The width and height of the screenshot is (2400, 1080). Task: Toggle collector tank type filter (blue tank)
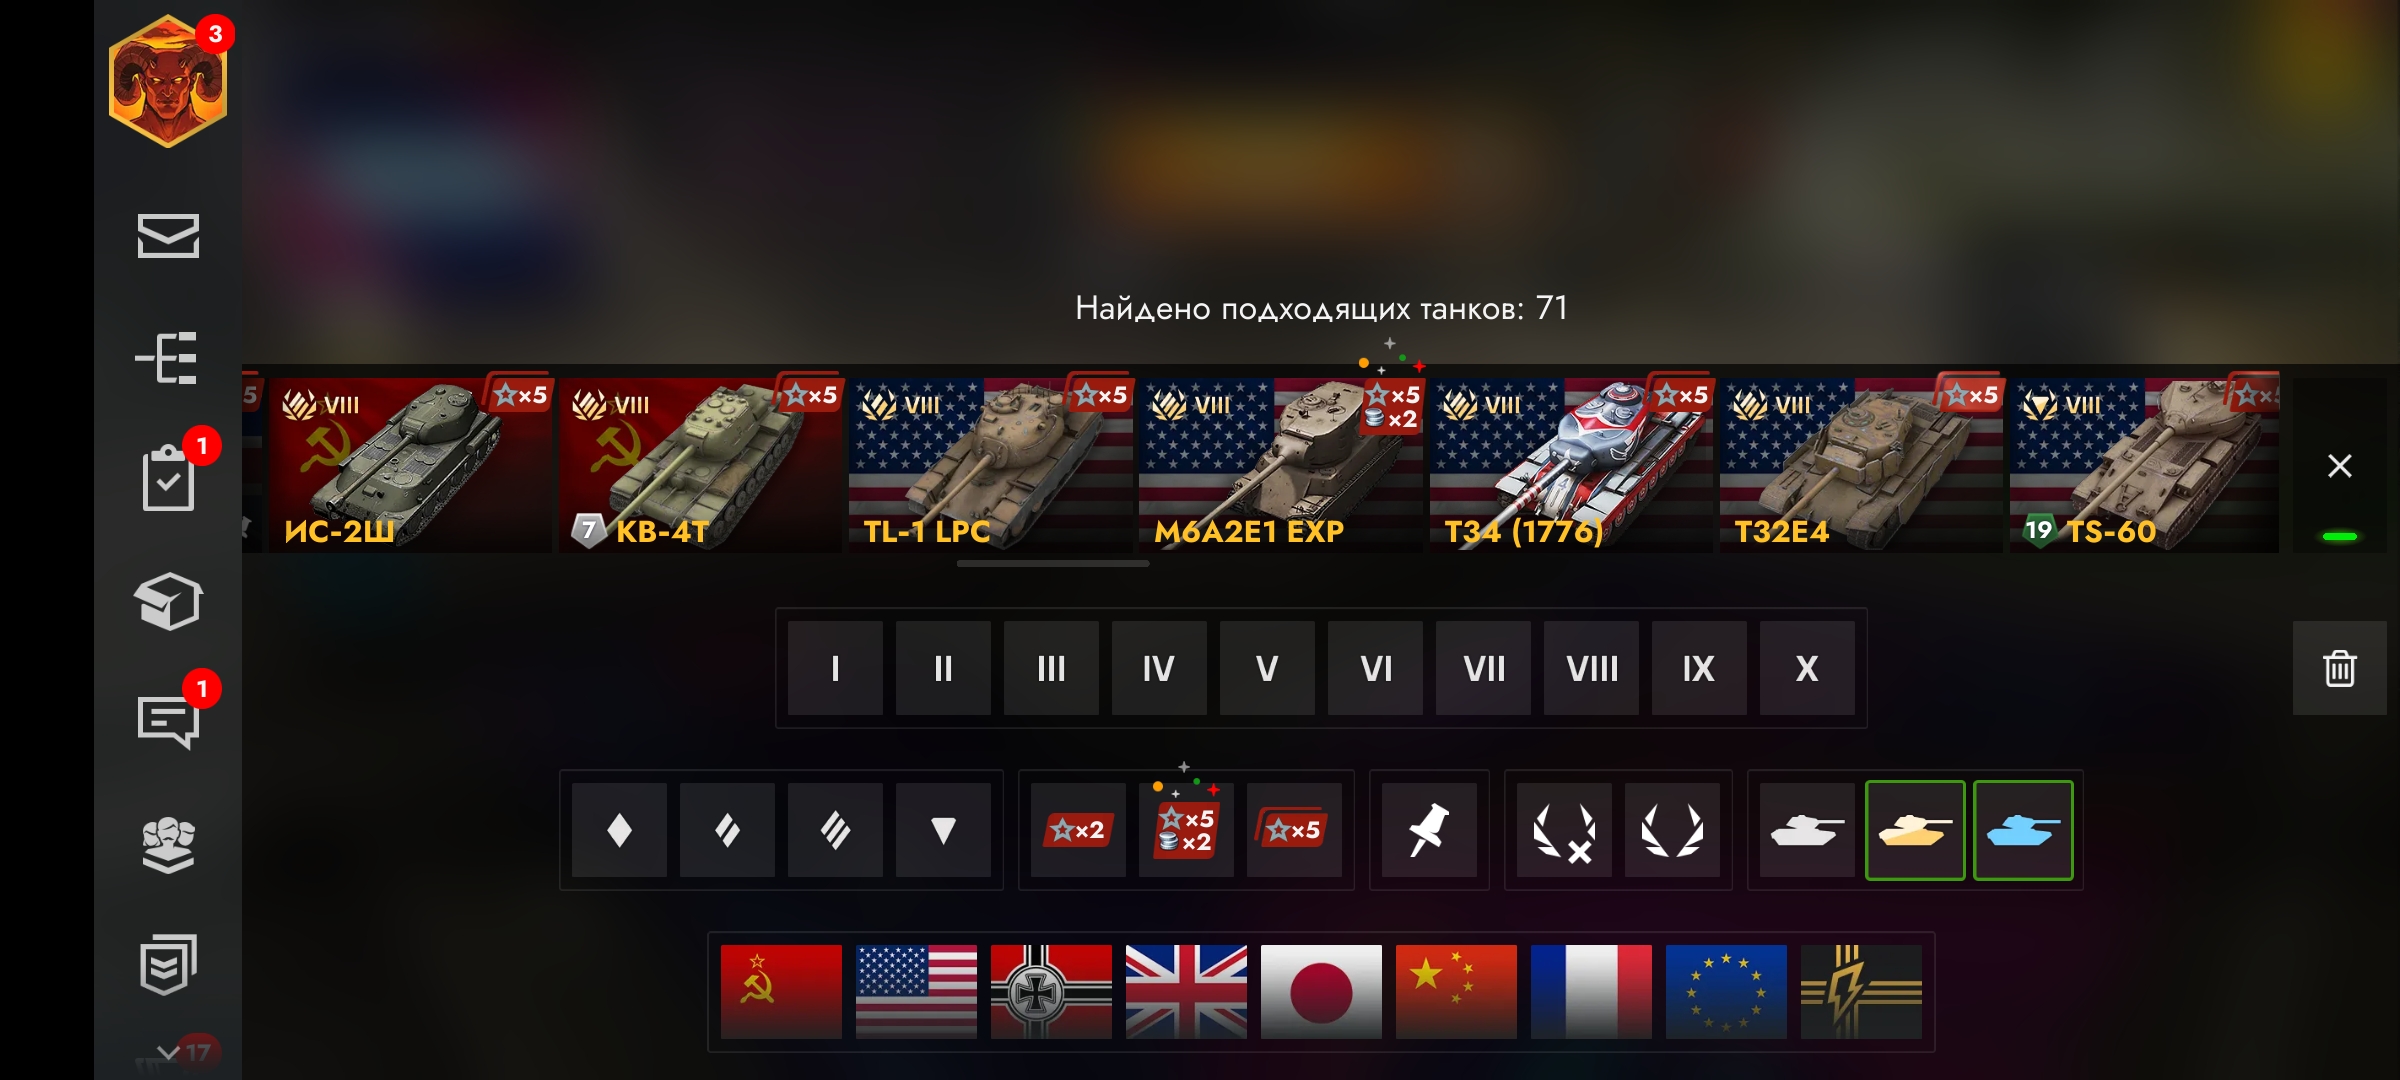coord(2023,830)
